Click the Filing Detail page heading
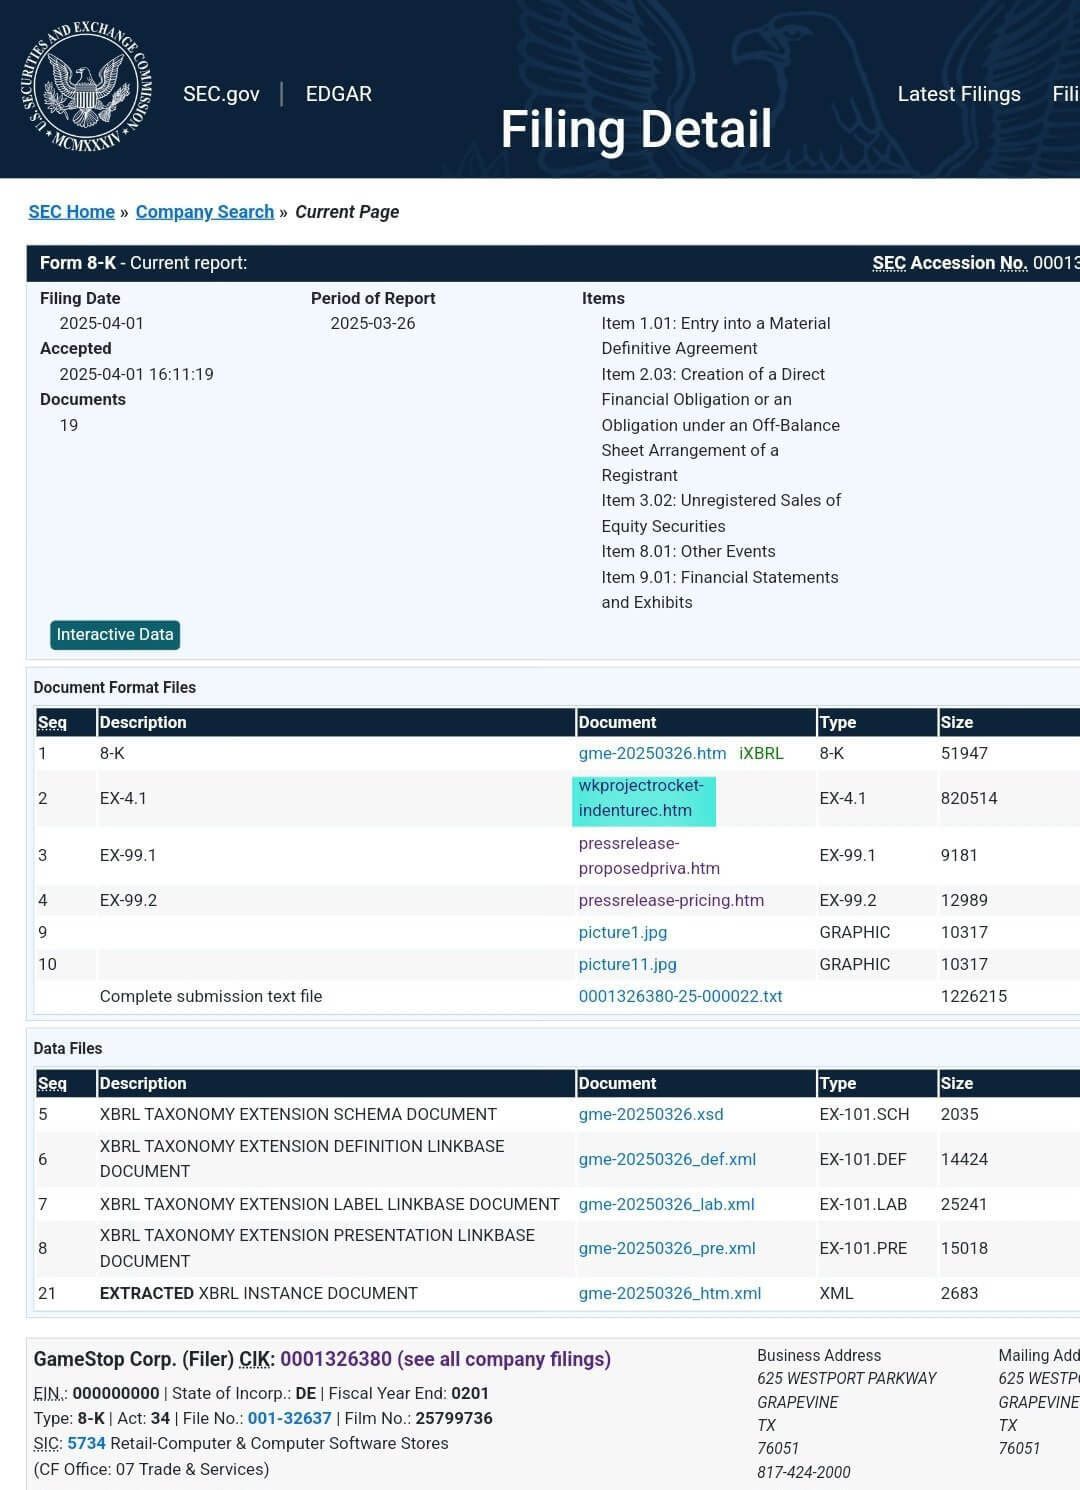 pyautogui.click(x=636, y=129)
